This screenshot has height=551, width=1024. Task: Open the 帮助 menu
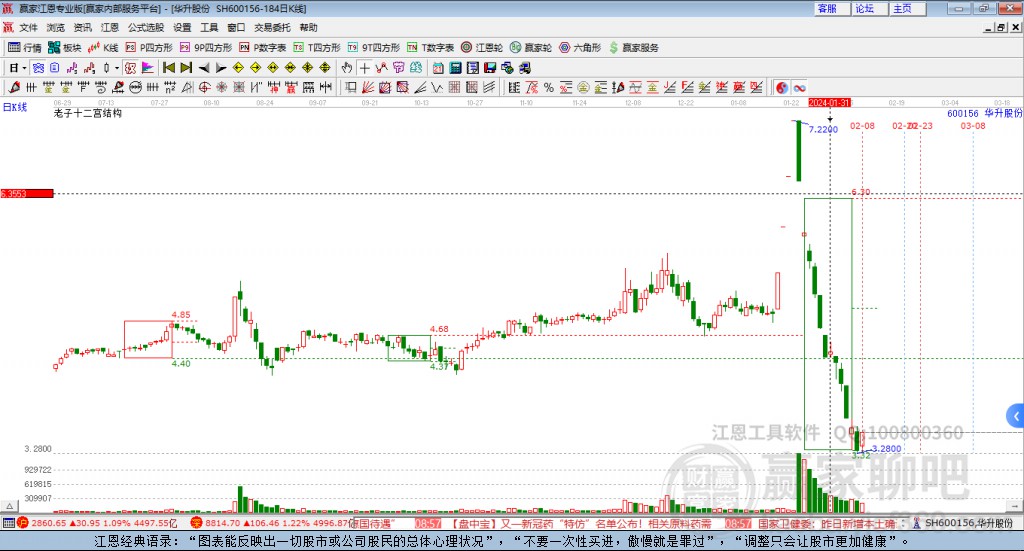click(308, 27)
